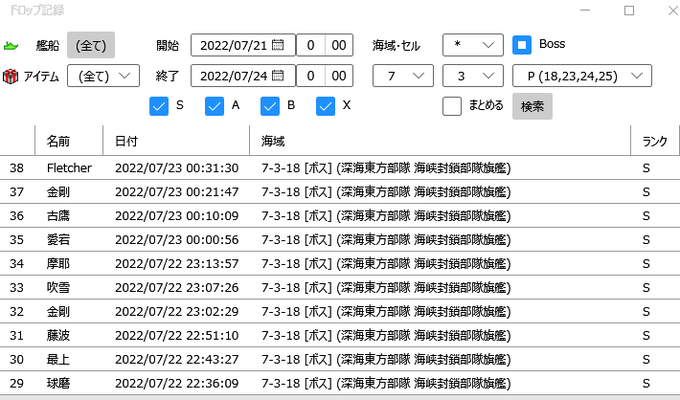Click the start hour field
This screenshot has height=400, width=680.
[x=311, y=45]
